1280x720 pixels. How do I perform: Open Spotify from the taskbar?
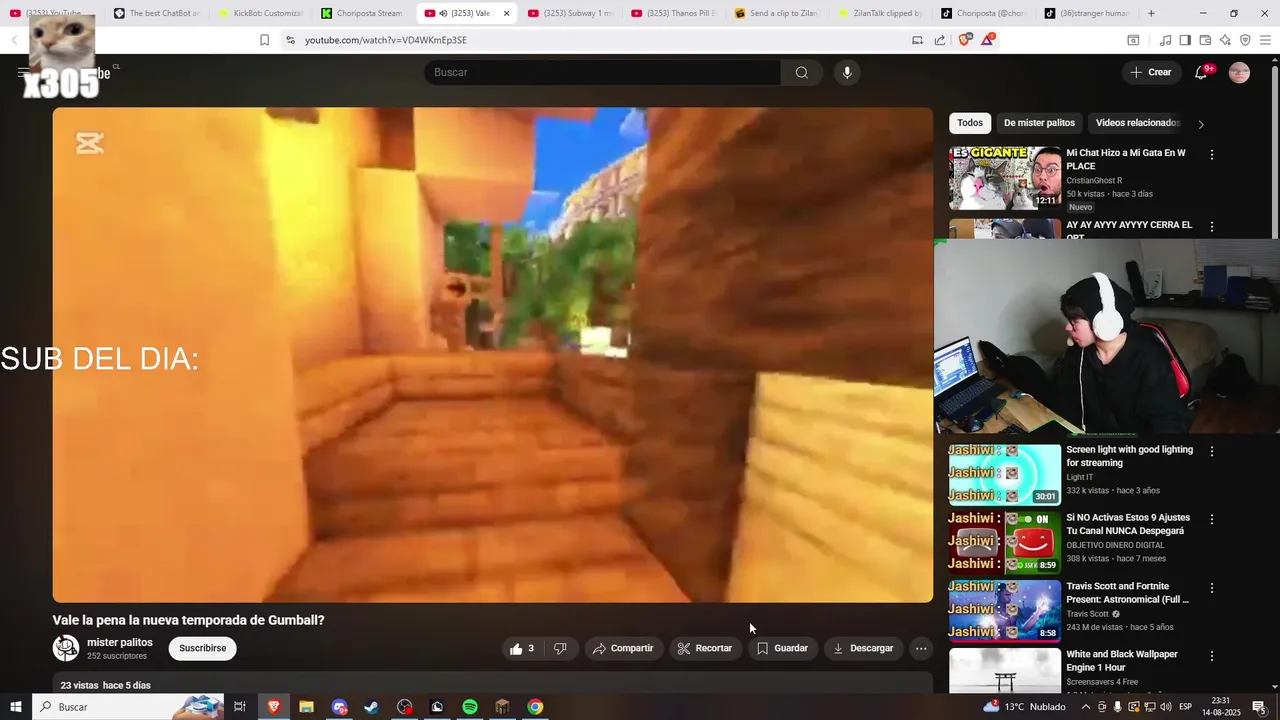click(470, 707)
